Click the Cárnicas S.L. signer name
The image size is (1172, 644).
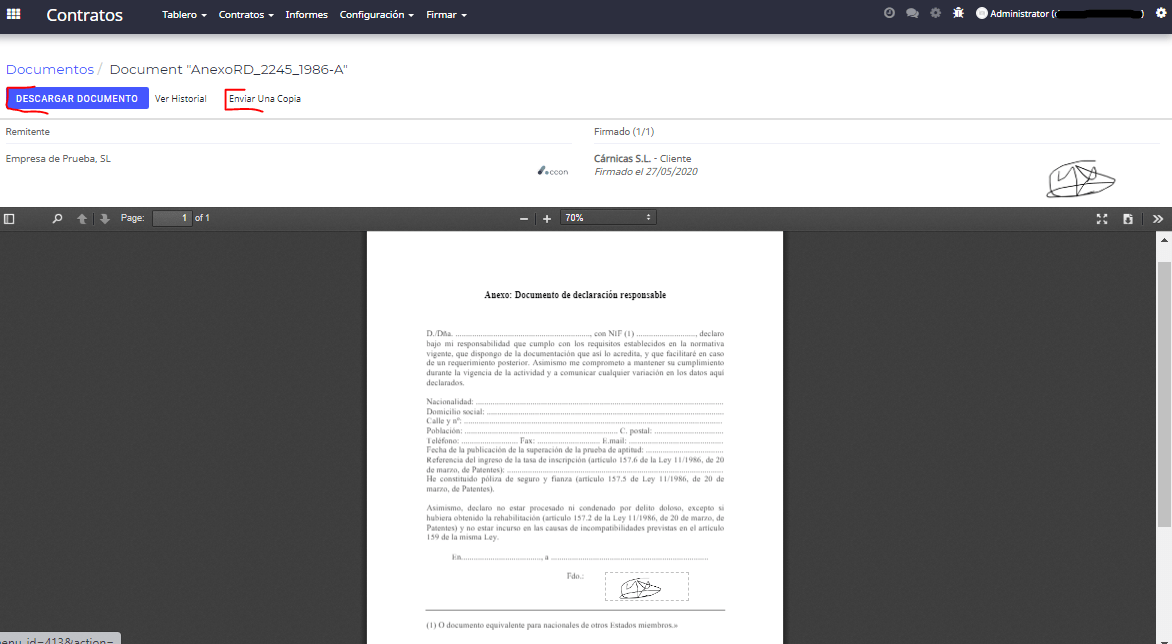tap(622, 158)
